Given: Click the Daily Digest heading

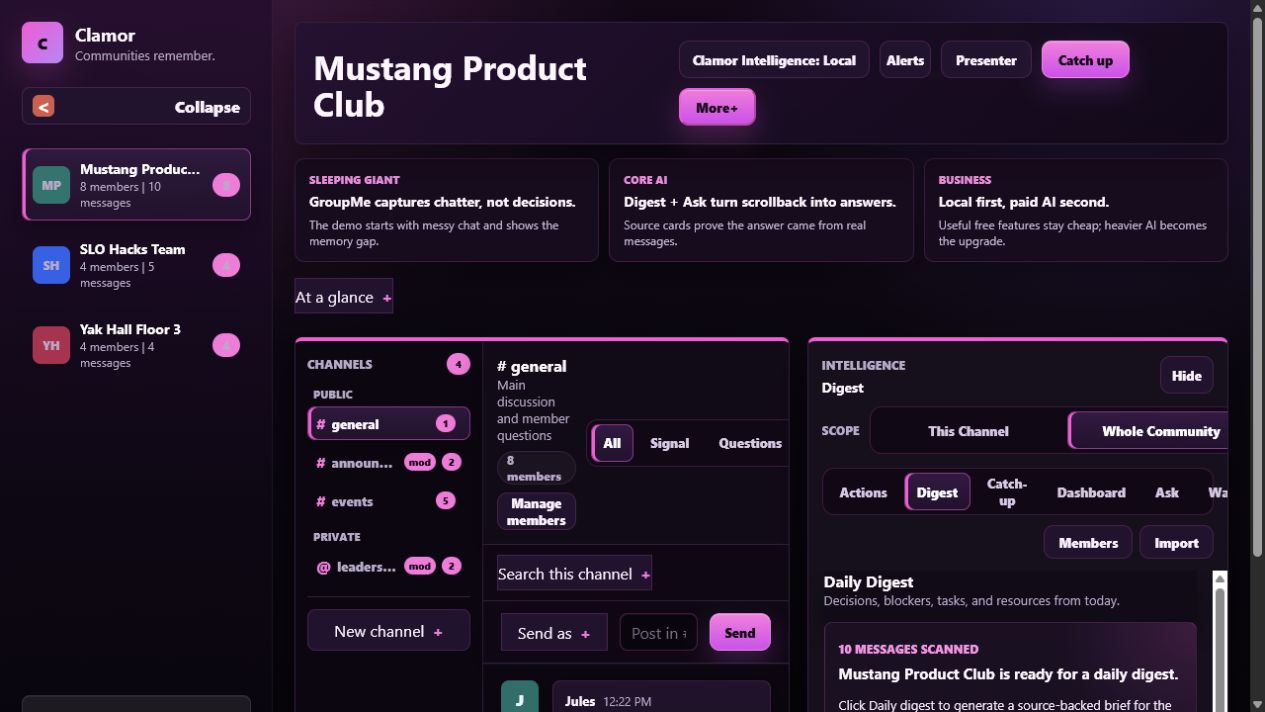Looking at the screenshot, I should pos(868,581).
